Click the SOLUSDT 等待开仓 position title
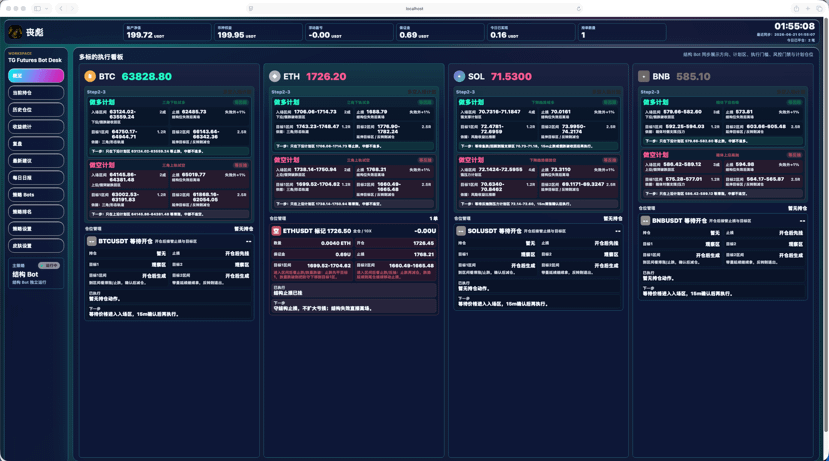Viewport: 829px width, 461px height. pos(495,231)
